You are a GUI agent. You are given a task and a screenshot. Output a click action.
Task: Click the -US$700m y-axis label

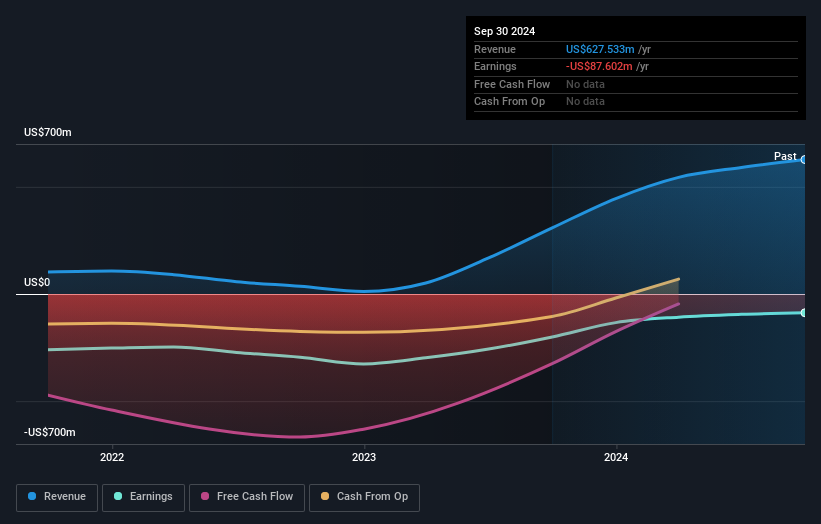[50, 432]
